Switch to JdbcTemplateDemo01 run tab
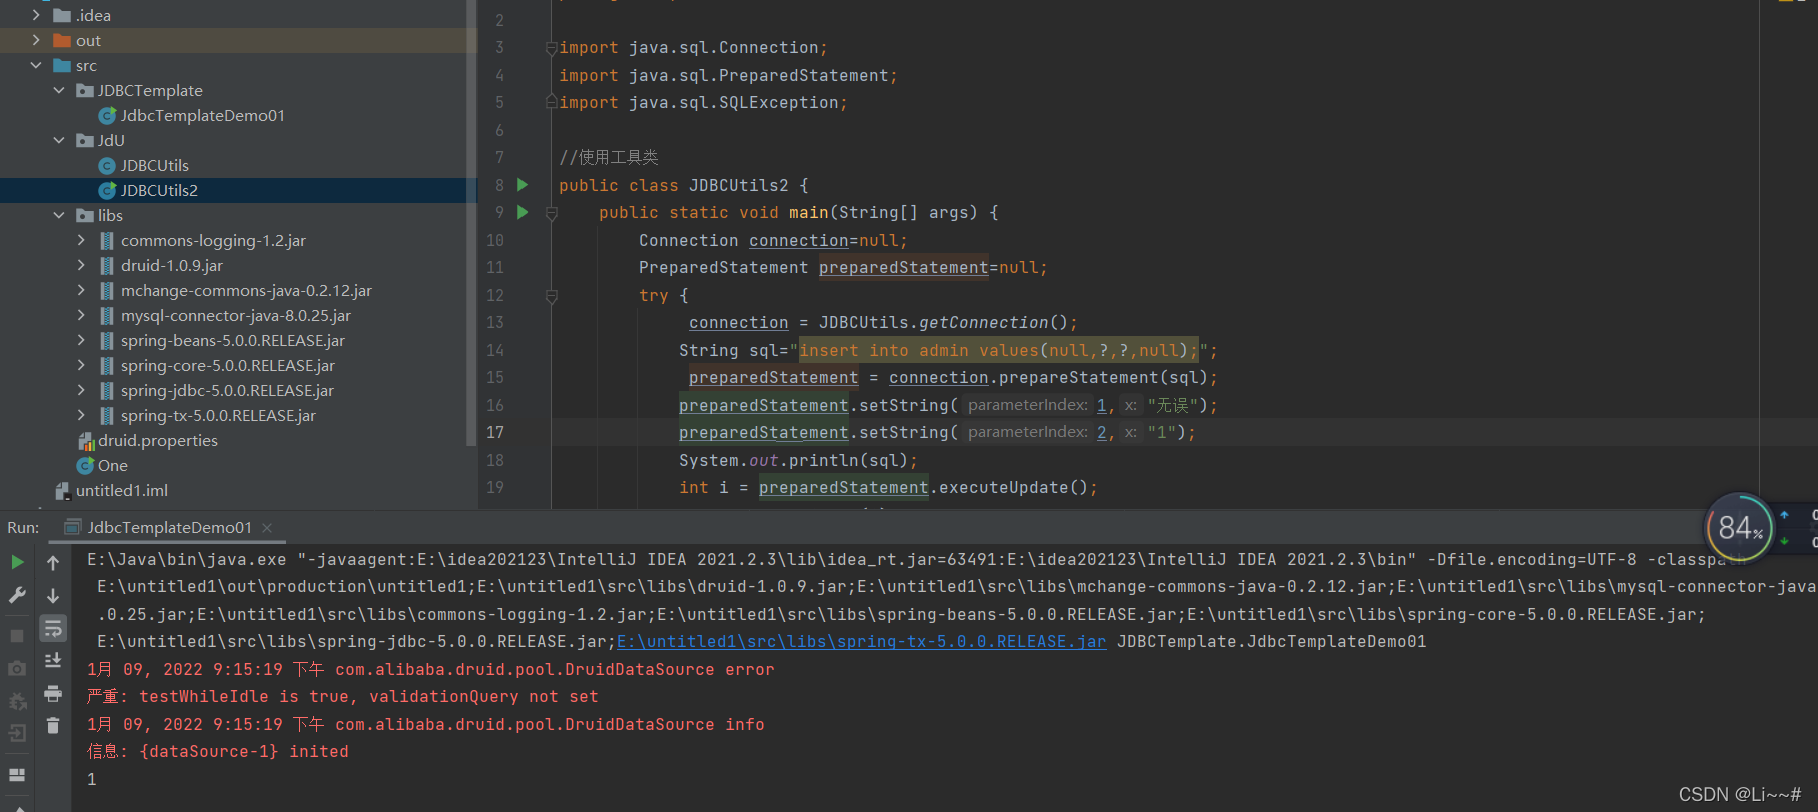 169,527
